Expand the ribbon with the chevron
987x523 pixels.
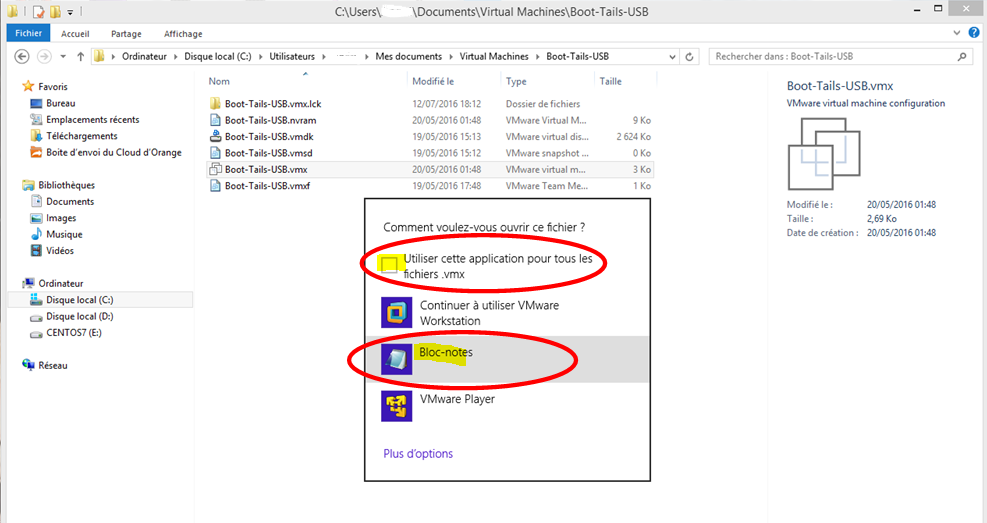957,33
